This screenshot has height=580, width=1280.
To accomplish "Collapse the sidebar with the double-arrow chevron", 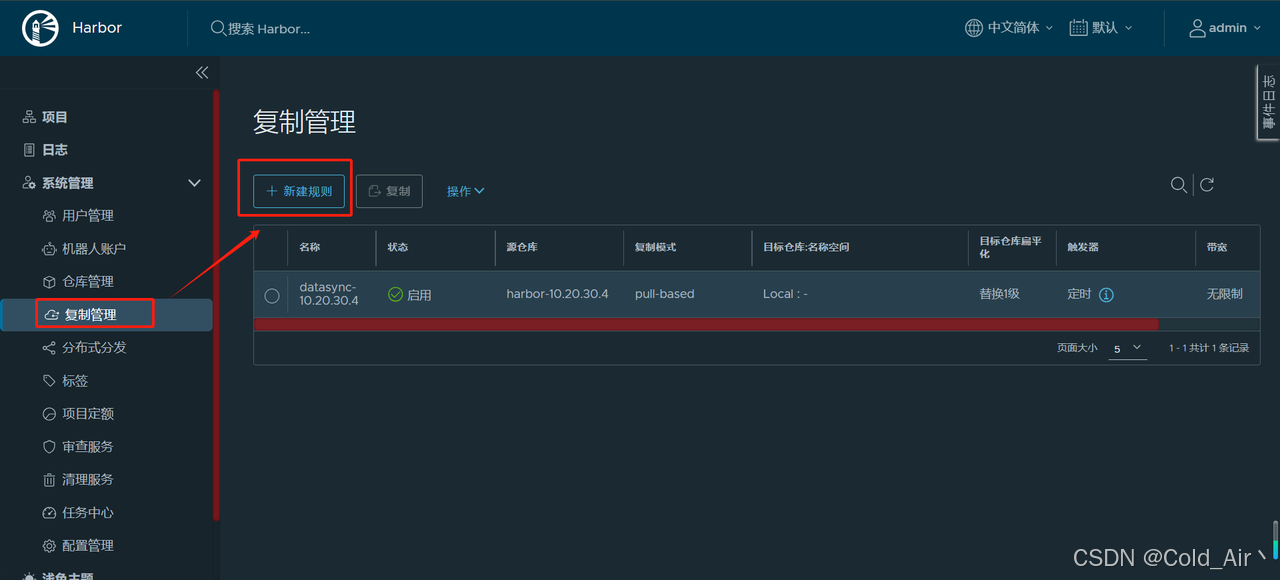I will [202, 72].
